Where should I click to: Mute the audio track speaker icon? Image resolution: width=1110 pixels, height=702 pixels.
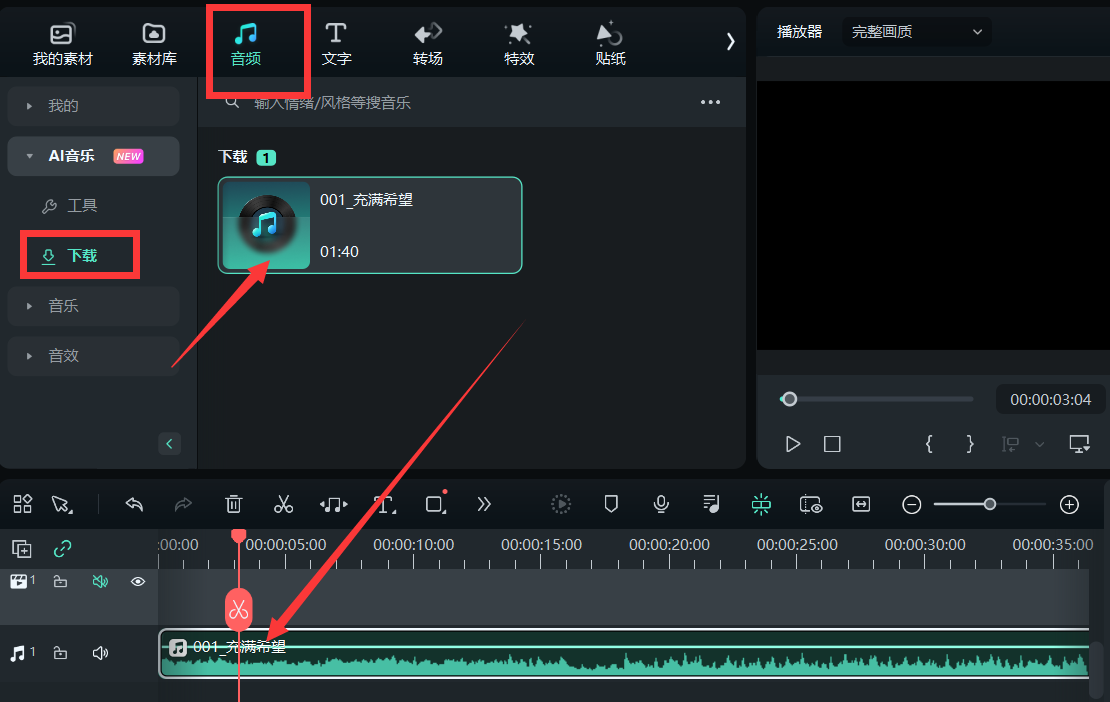coord(100,653)
